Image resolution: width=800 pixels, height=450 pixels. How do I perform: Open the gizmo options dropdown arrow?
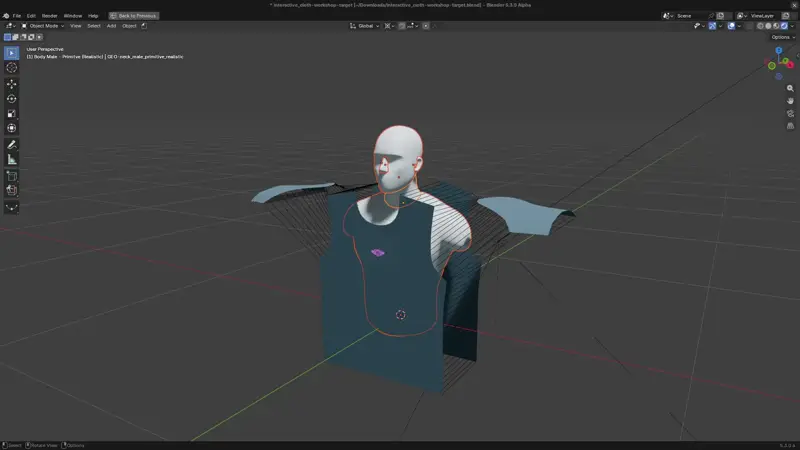tap(720, 26)
